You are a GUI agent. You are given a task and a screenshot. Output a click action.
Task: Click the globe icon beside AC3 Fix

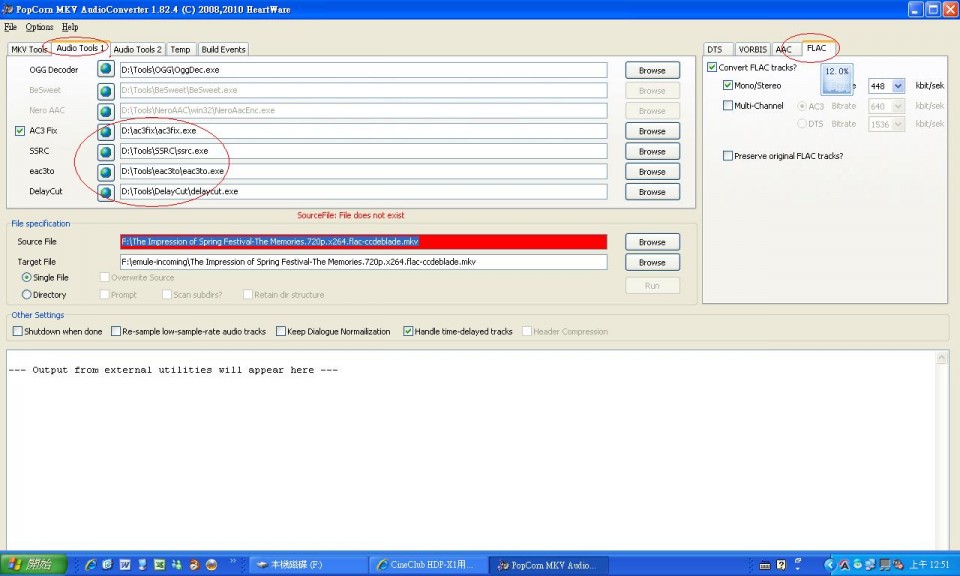click(x=106, y=130)
